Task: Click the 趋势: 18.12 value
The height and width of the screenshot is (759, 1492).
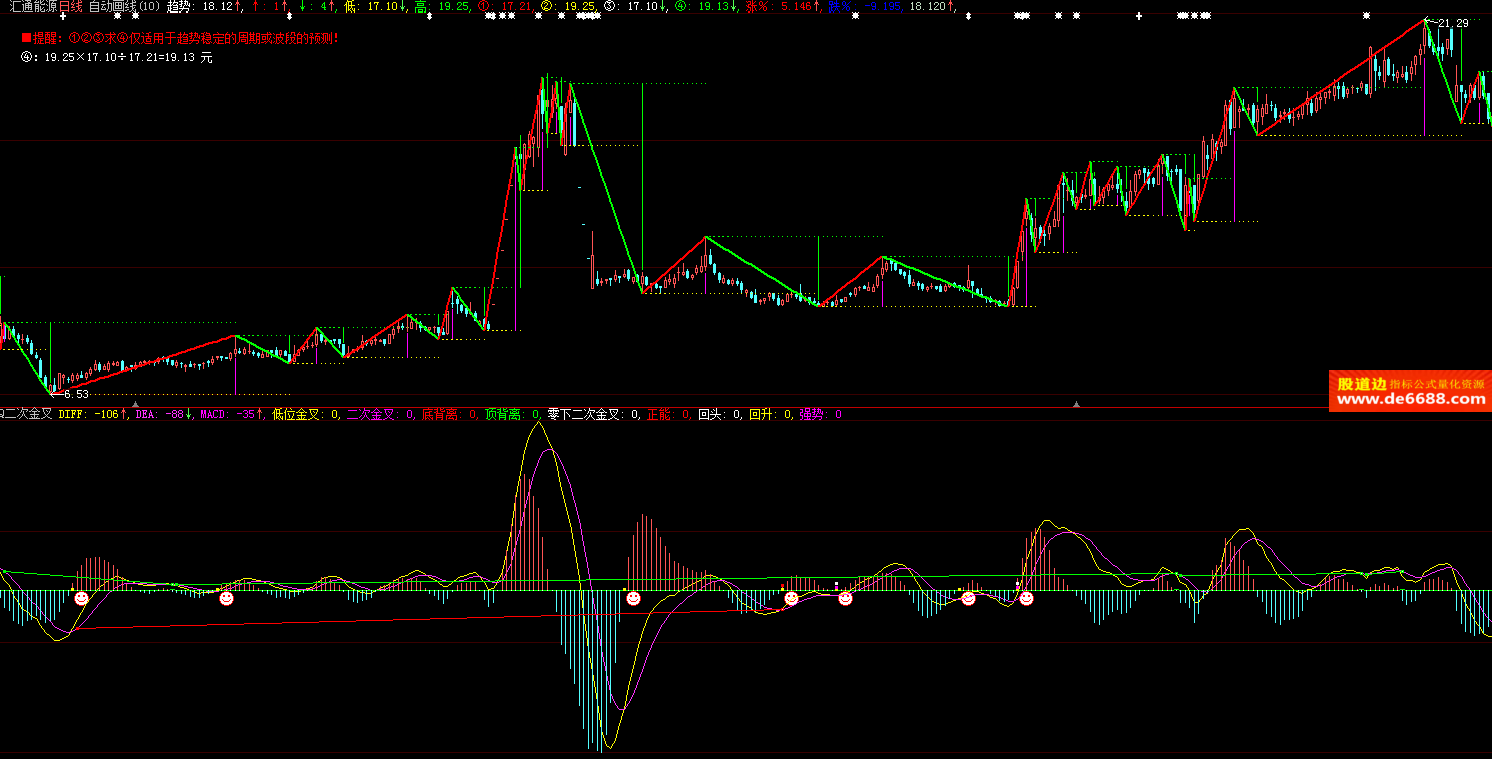Action: (x=204, y=7)
